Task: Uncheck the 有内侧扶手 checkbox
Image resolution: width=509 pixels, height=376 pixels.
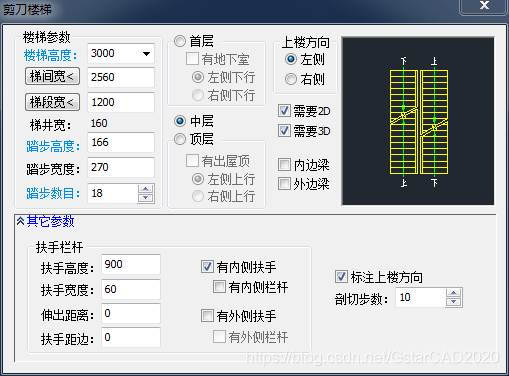Action: (207, 267)
